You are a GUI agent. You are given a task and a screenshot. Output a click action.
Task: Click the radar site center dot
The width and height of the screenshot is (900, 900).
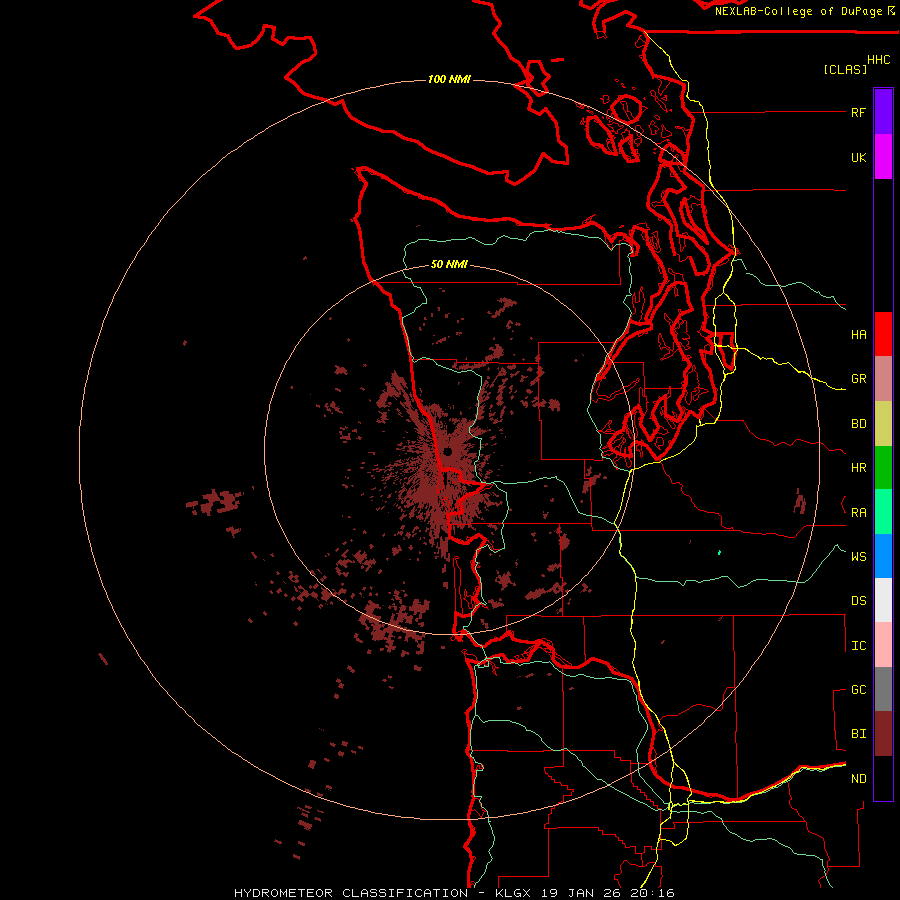point(448,452)
